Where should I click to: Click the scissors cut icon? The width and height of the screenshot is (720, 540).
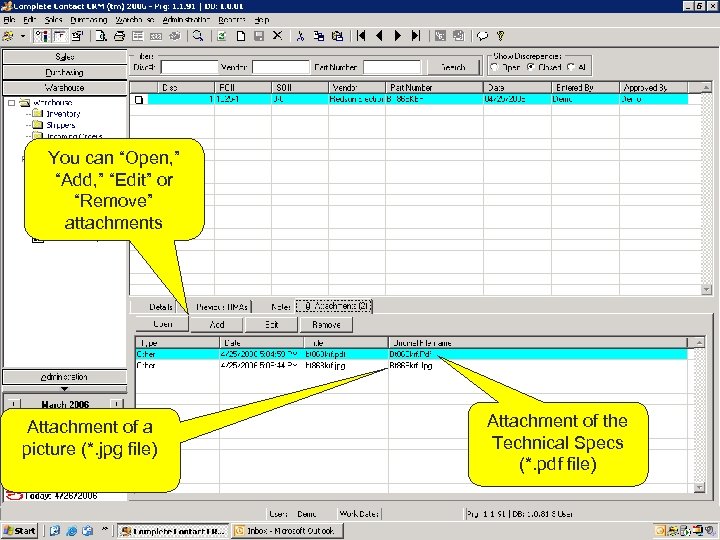[301, 36]
